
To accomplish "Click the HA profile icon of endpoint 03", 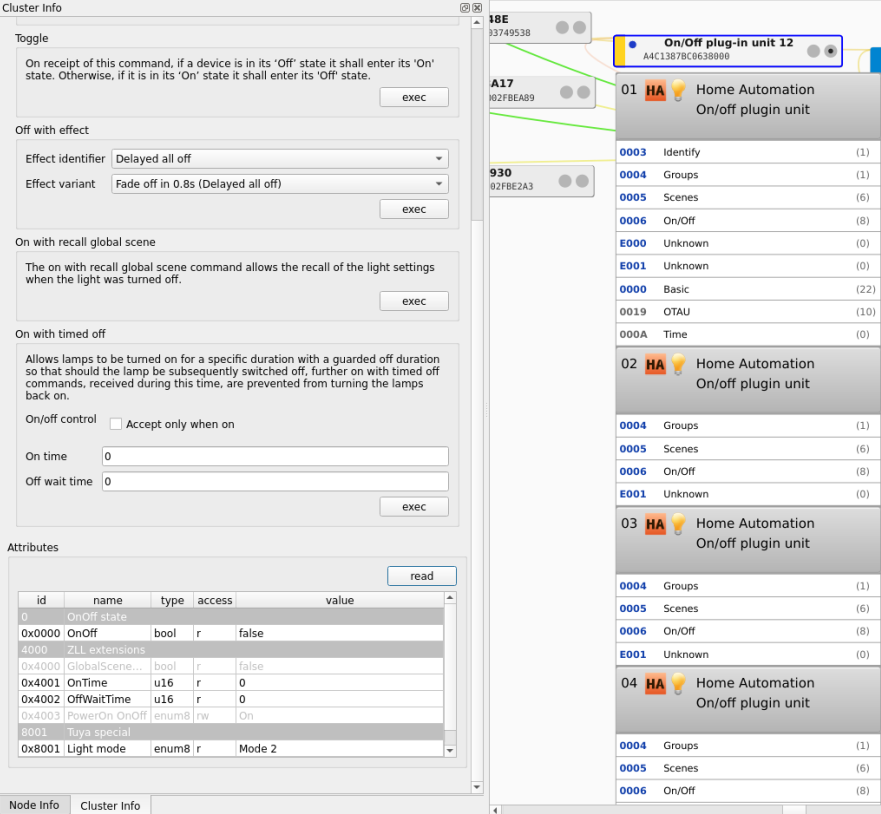I will point(655,525).
